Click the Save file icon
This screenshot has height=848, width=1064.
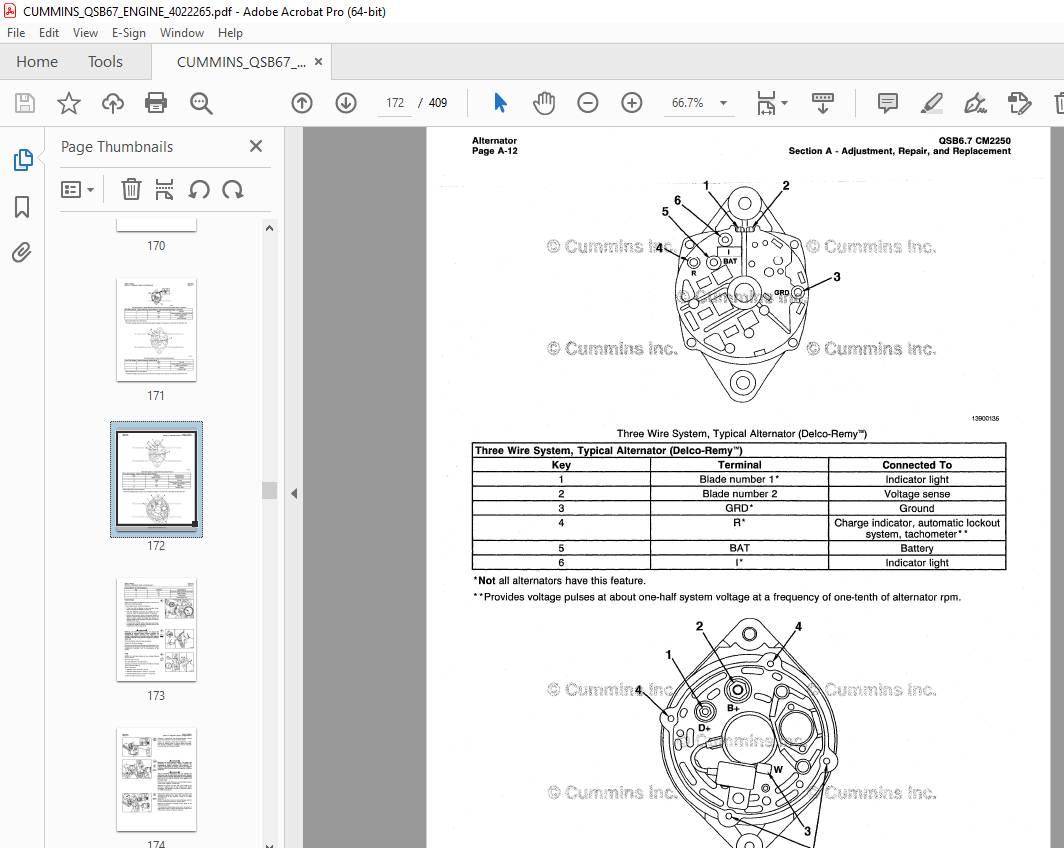25,103
